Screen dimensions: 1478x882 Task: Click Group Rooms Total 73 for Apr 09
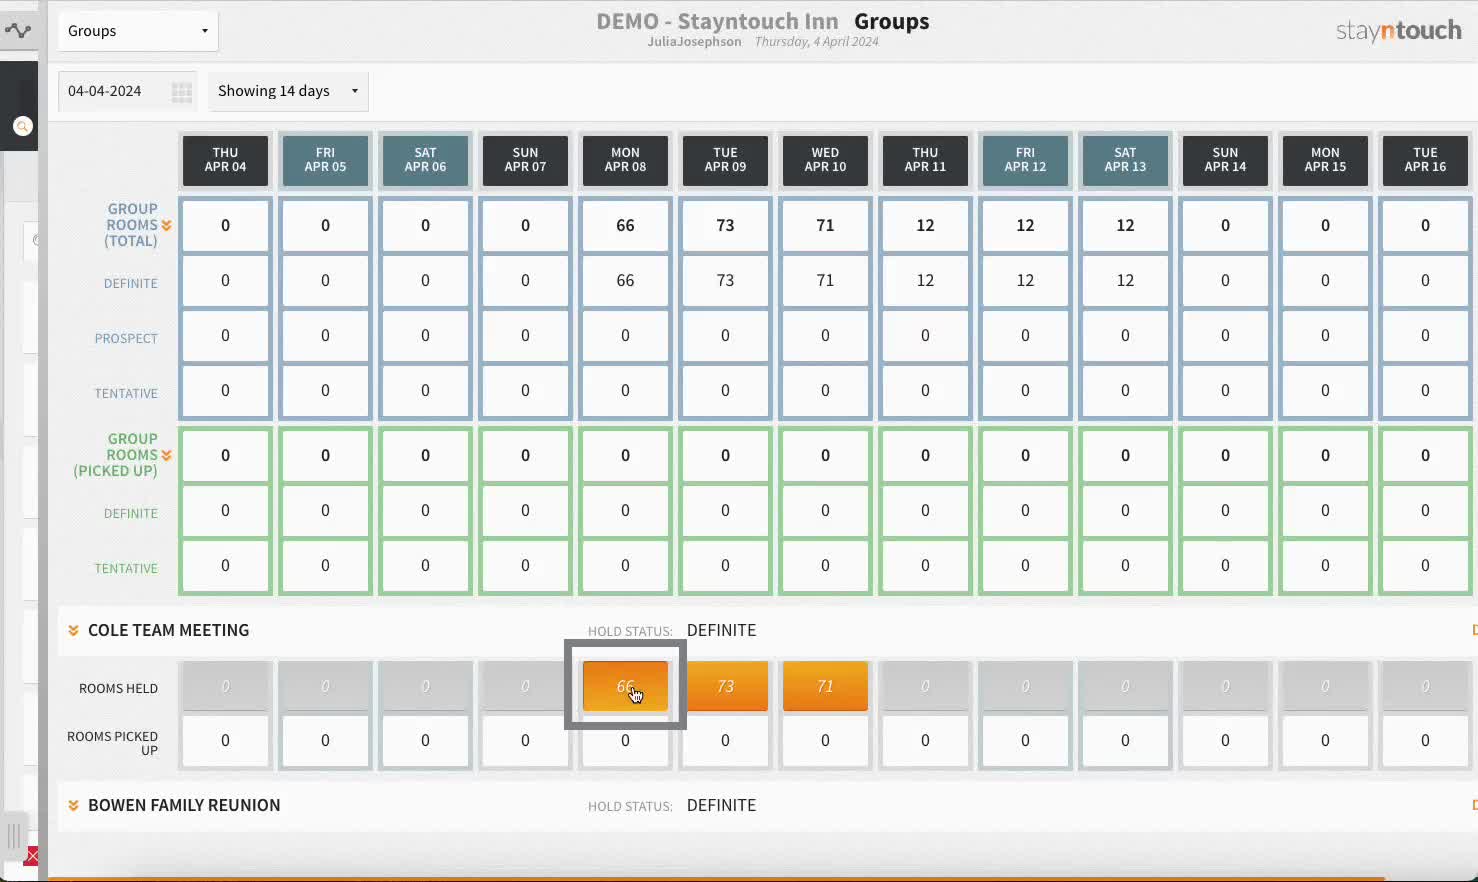pyautogui.click(x=725, y=226)
